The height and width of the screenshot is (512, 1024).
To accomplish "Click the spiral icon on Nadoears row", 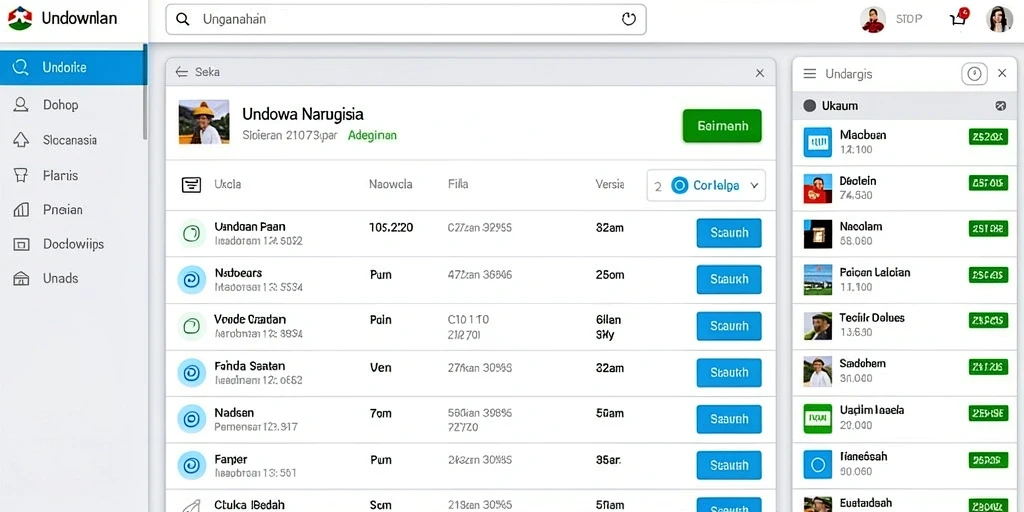I will (x=191, y=280).
